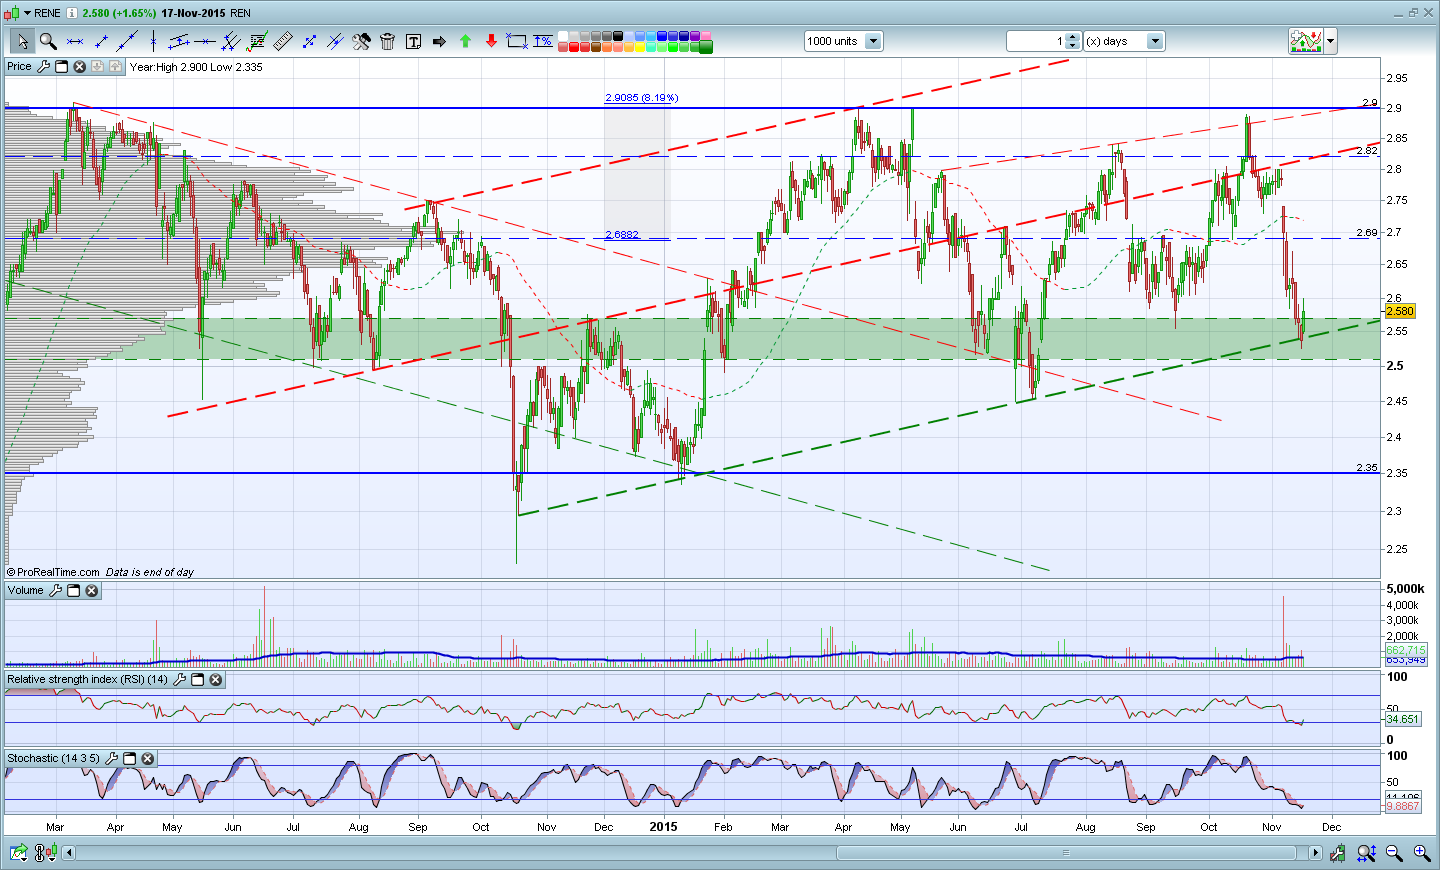Open Stochastic indicator wrench settings
Viewport: 1440px width, 870px height.
tap(111, 759)
